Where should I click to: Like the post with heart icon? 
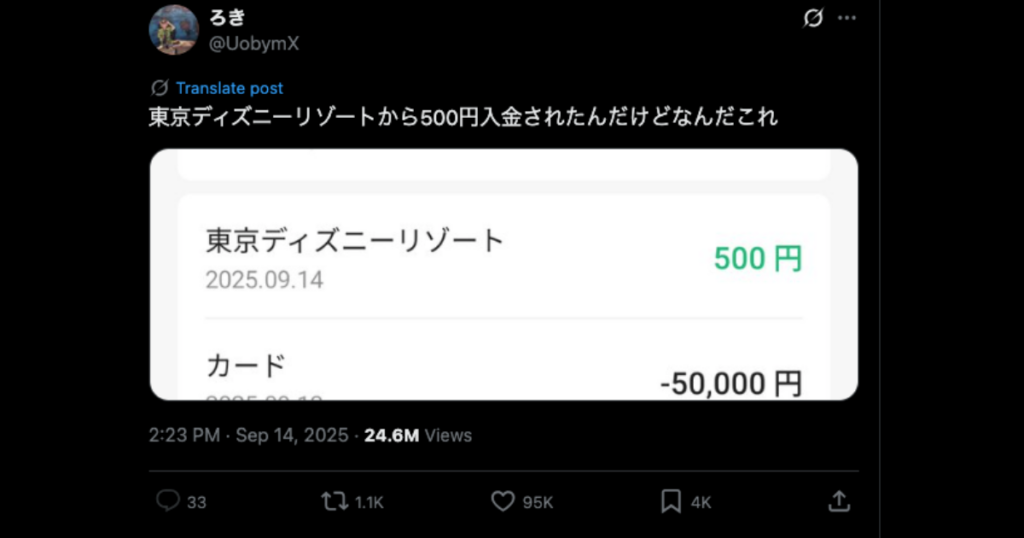pyautogui.click(x=502, y=501)
